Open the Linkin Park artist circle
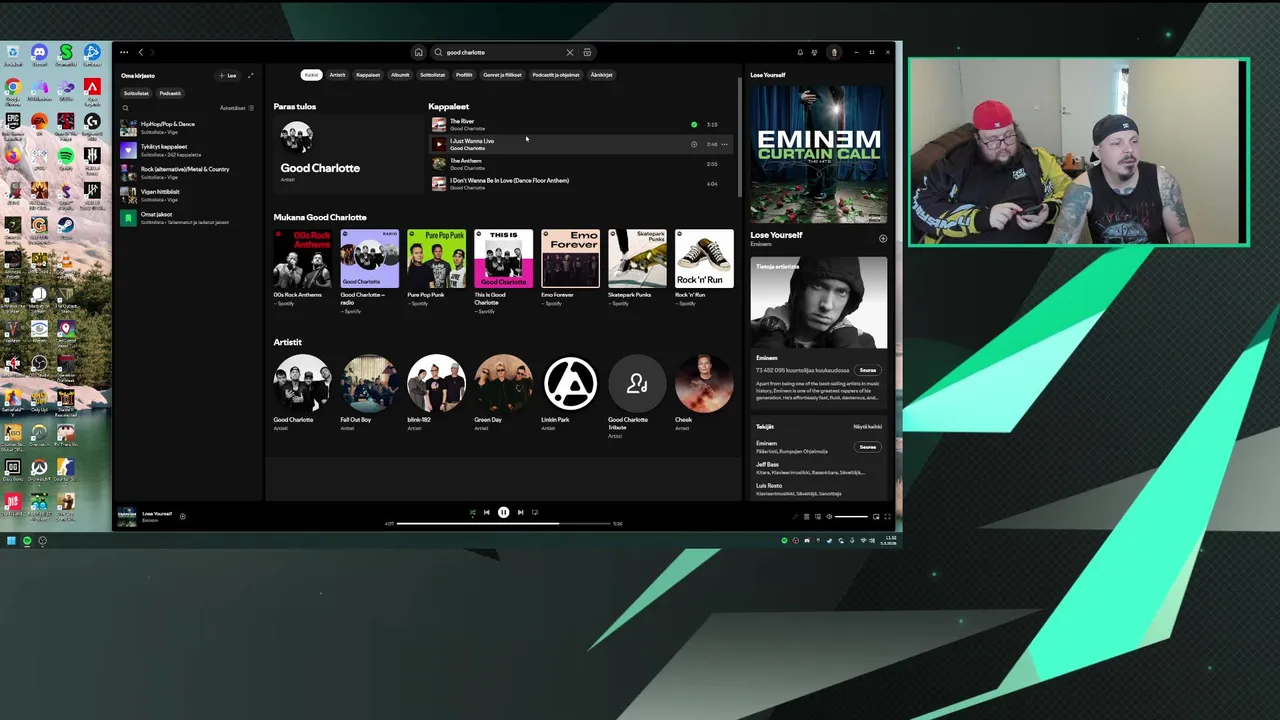 point(570,383)
